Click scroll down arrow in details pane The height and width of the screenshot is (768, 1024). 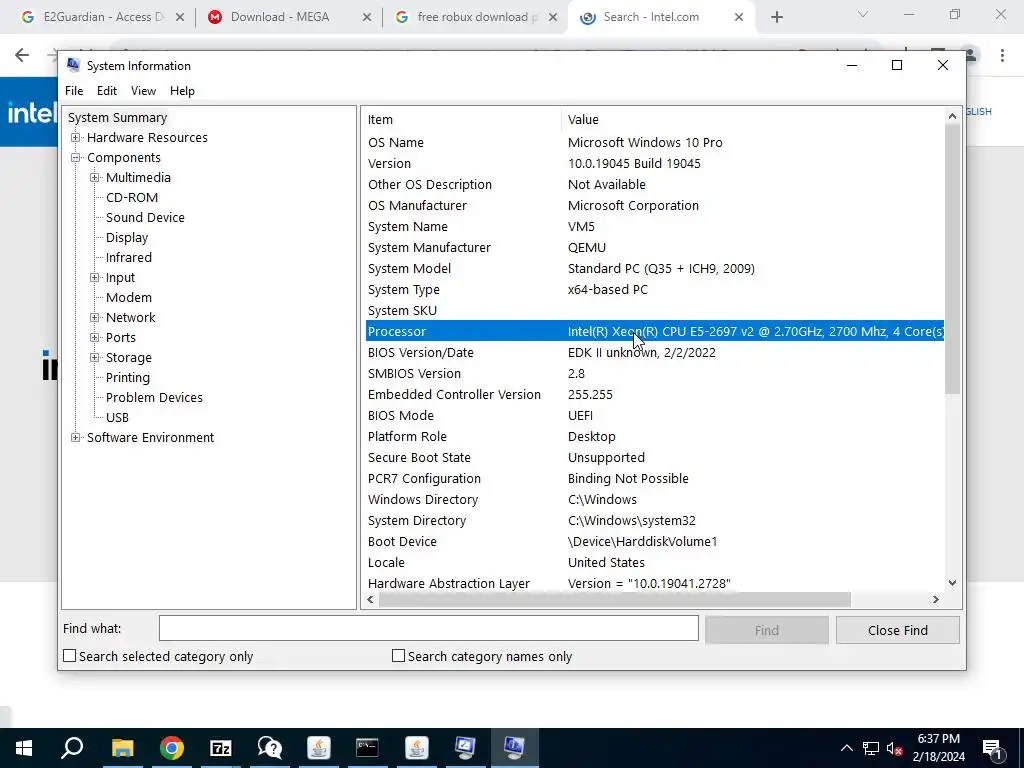click(952, 583)
